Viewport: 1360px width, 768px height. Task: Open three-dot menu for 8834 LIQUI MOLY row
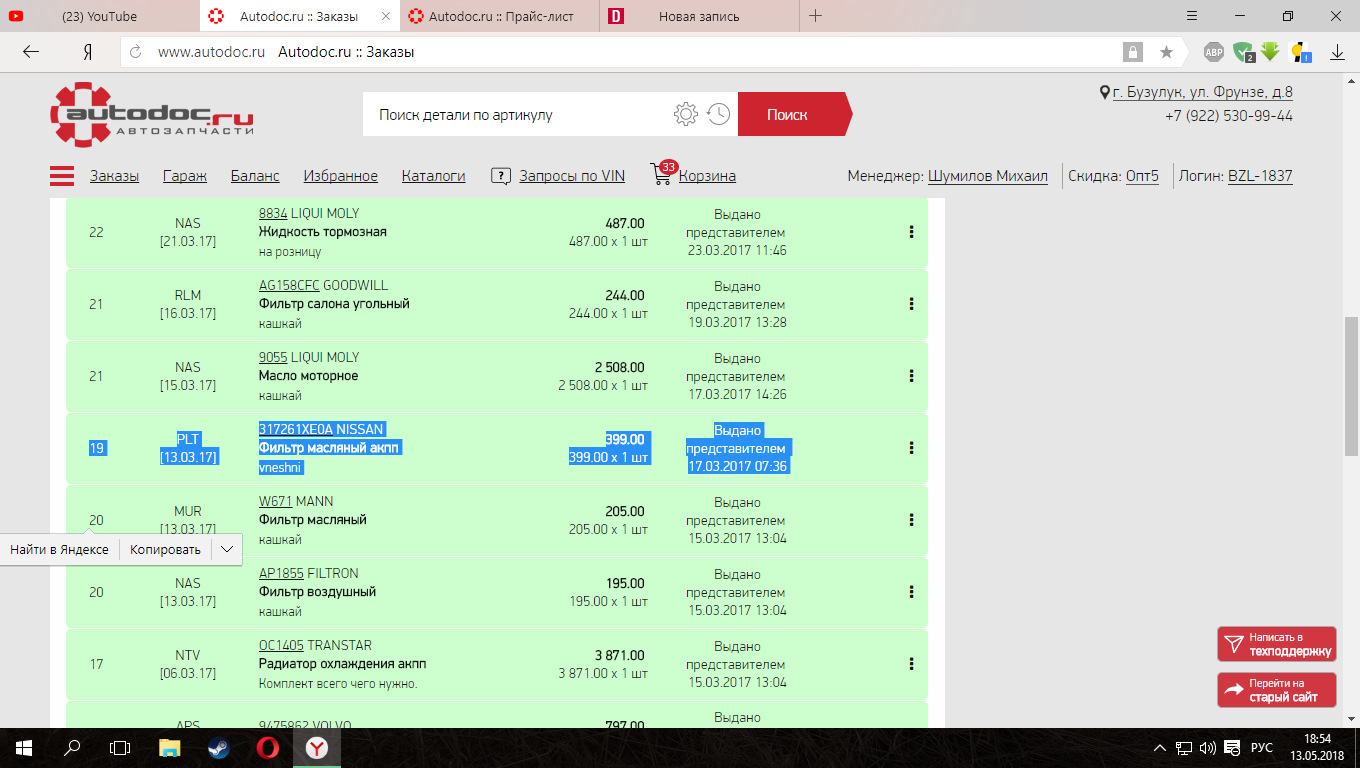point(911,232)
